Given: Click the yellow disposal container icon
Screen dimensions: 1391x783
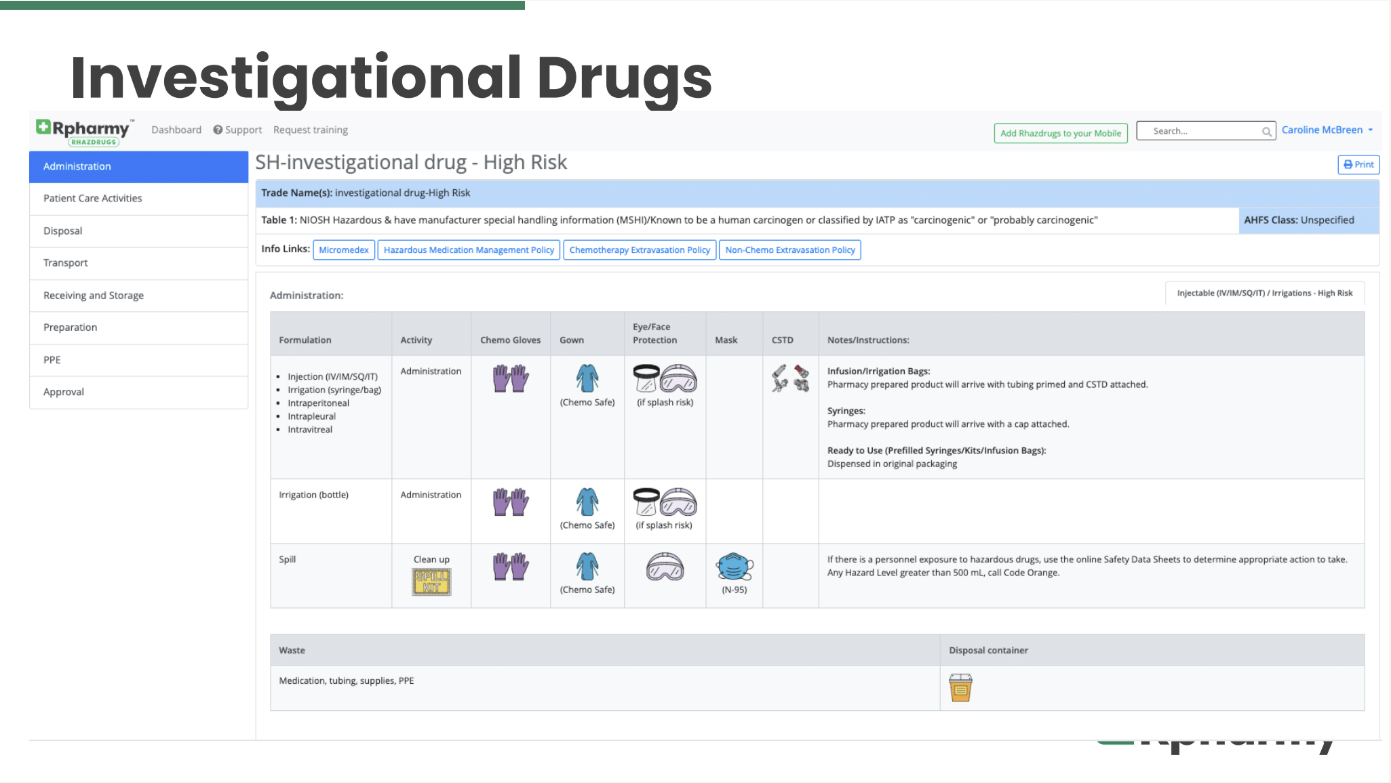Looking at the screenshot, I should pos(961,688).
